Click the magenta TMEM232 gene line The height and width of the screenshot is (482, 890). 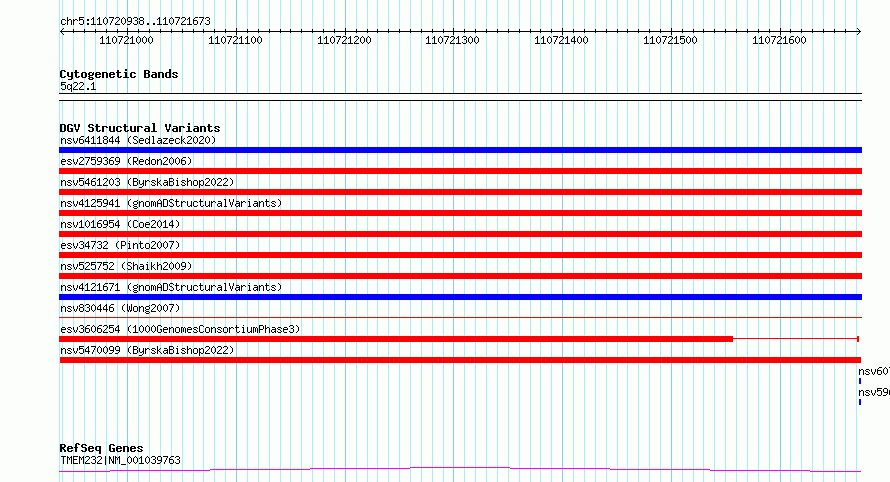point(460,469)
